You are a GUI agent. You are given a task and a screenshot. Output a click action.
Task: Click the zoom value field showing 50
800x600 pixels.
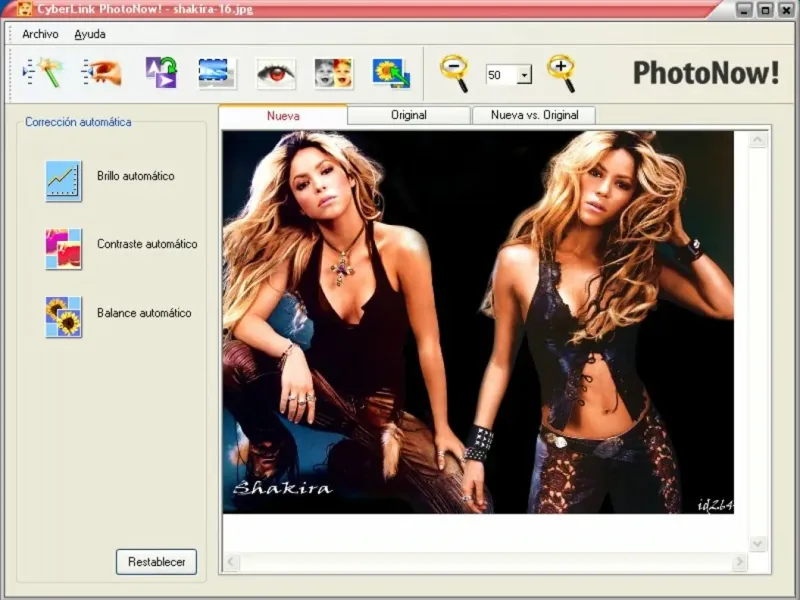pos(502,75)
